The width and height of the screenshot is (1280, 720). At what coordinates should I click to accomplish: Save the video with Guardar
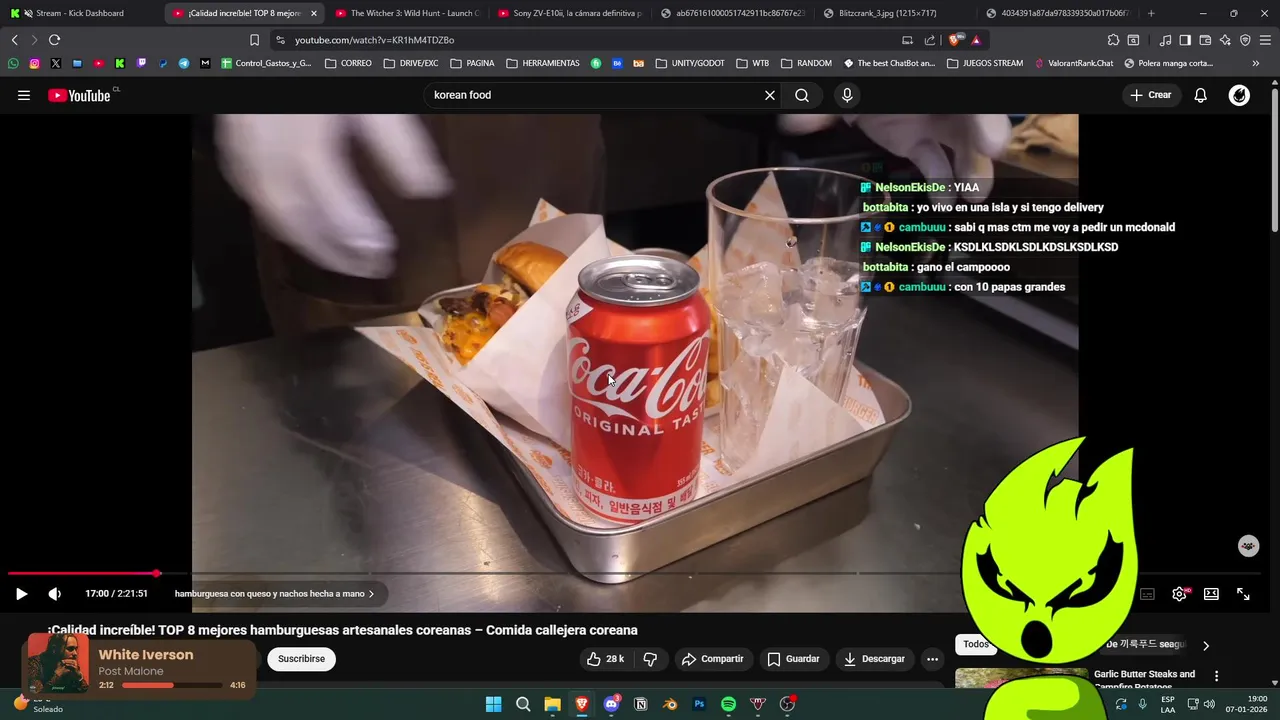coord(793,659)
